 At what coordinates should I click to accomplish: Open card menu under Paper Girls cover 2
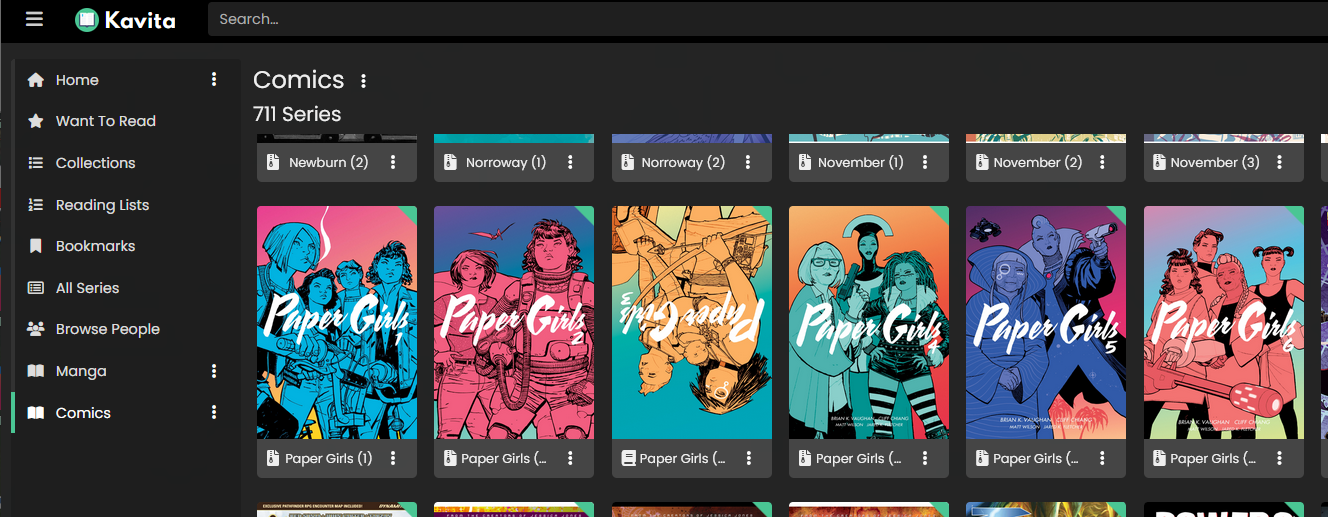(x=570, y=458)
